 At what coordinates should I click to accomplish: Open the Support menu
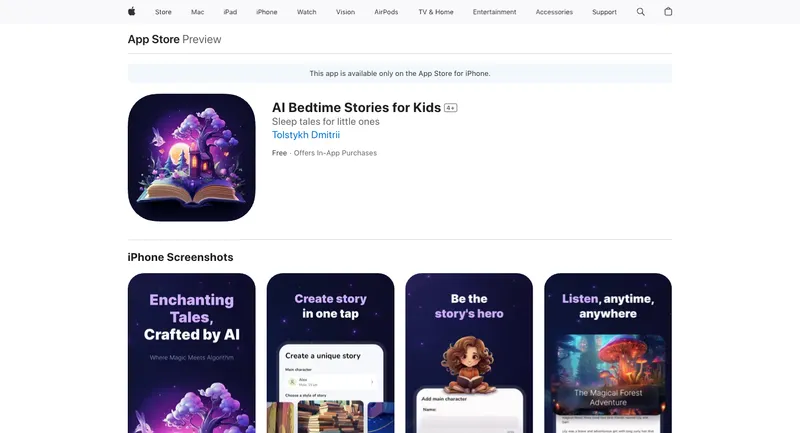(x=605, y=12)
